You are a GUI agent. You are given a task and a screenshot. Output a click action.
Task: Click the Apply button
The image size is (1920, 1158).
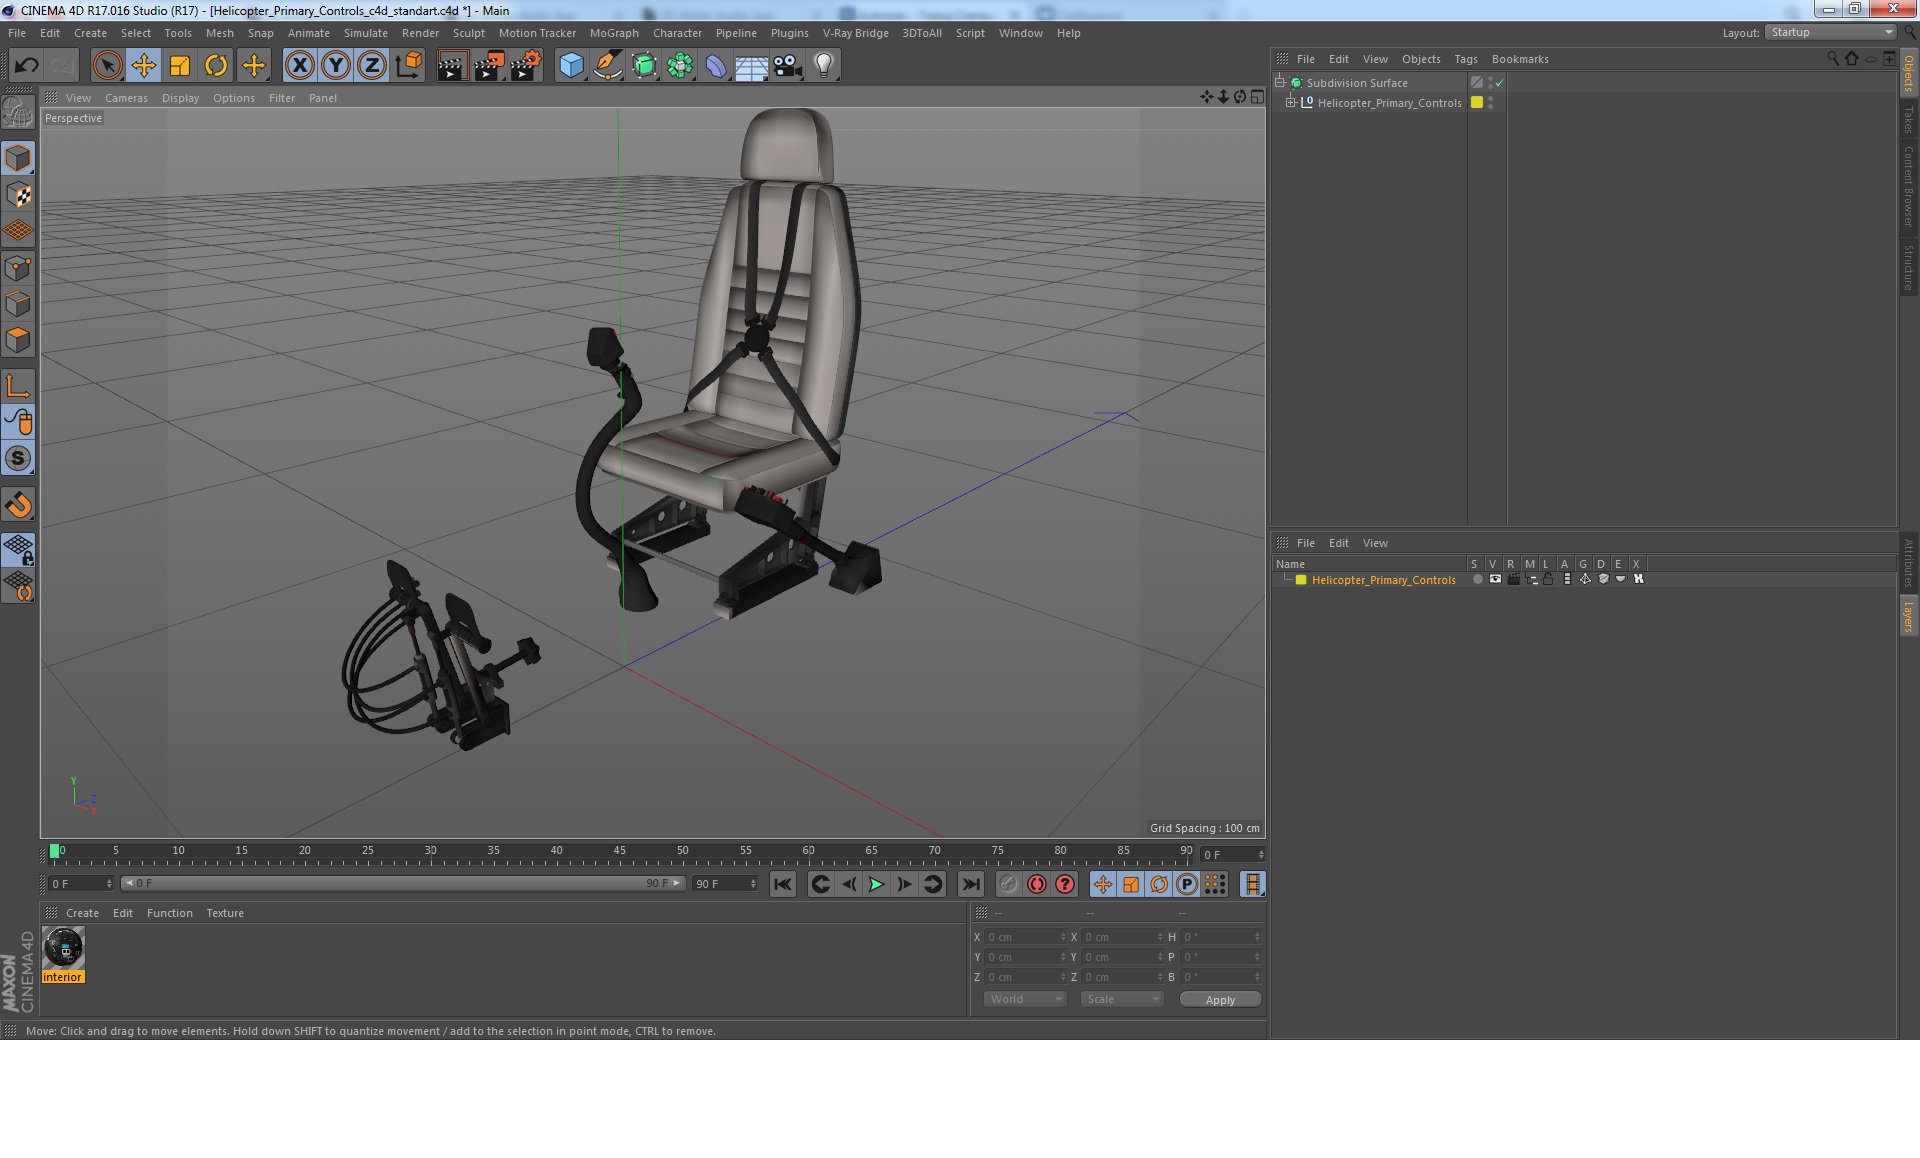point(1219,1000)
